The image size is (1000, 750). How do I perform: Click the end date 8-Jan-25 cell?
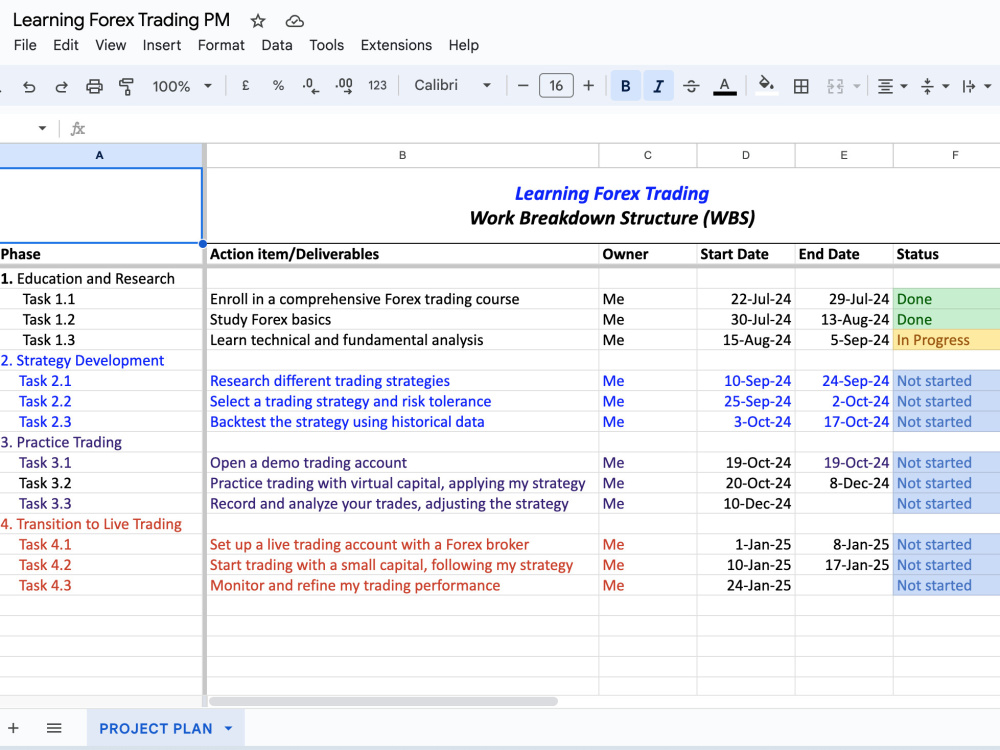pos(844,545)
